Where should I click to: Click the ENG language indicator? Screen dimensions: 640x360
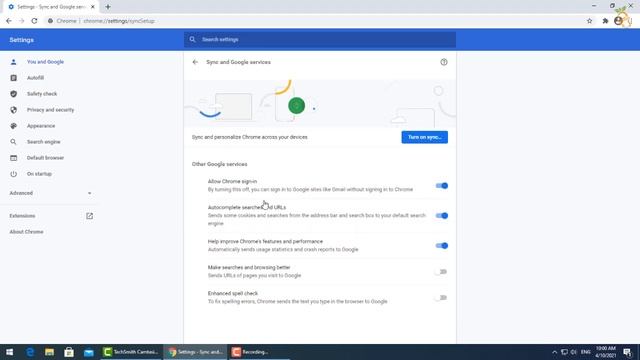[x=586, y=352]
